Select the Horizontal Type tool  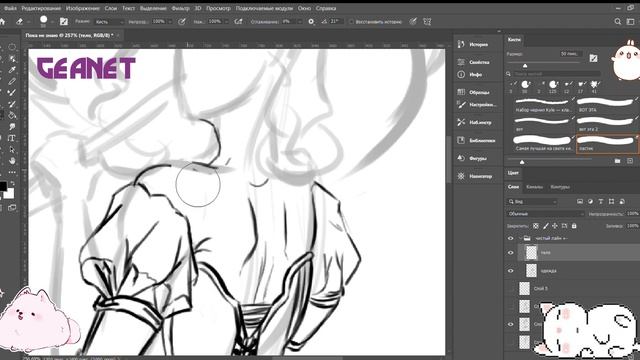tap(12, 138)
